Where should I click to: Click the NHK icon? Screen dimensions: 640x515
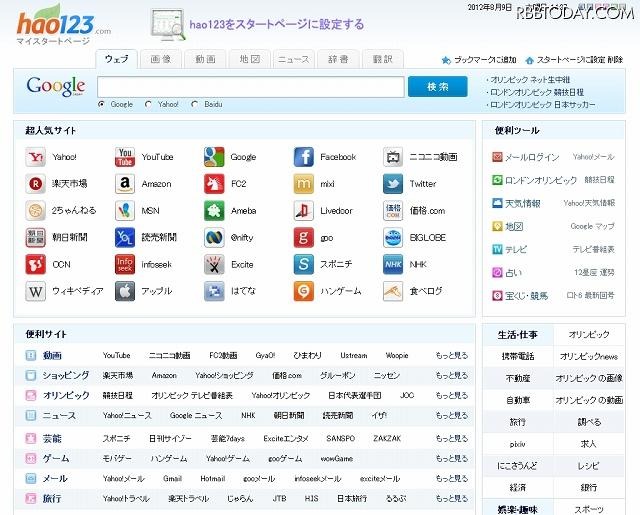pos(393,264)
